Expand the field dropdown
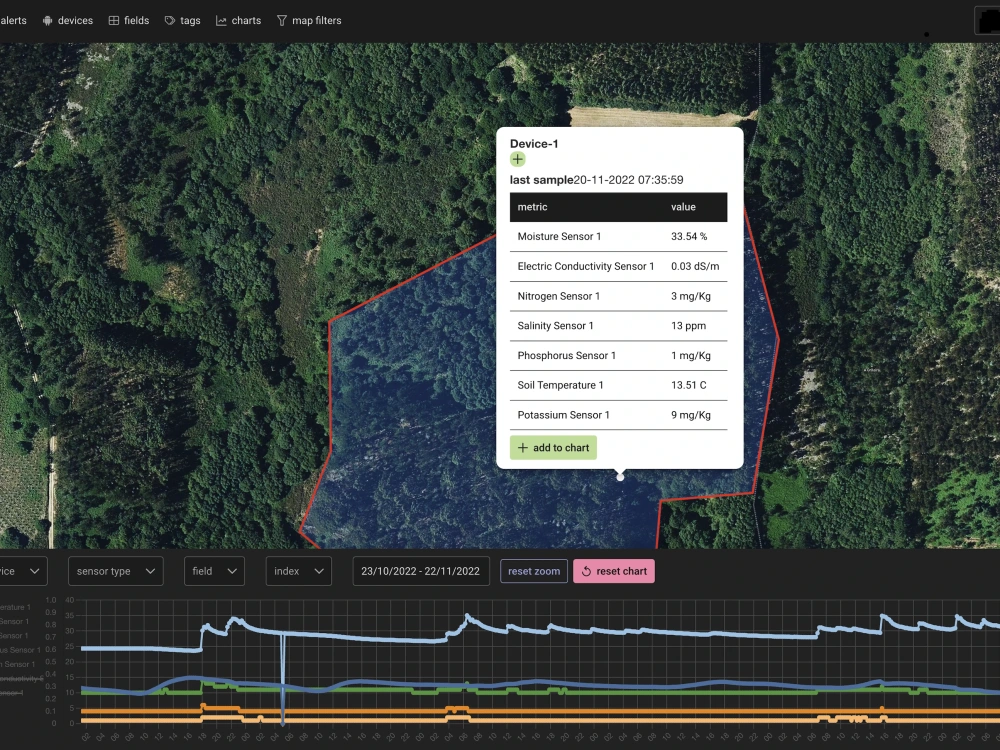Viewport: 1000px width, 750px height. point(214,571)
